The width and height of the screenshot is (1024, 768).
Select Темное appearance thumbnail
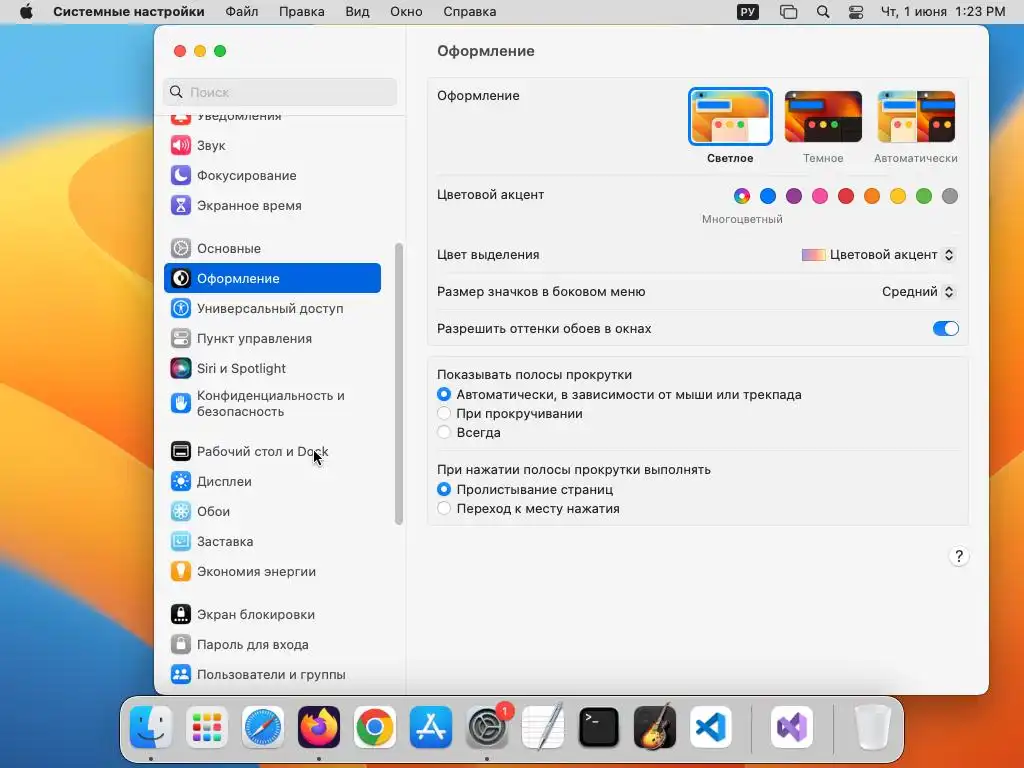click(x=823, y=117)
